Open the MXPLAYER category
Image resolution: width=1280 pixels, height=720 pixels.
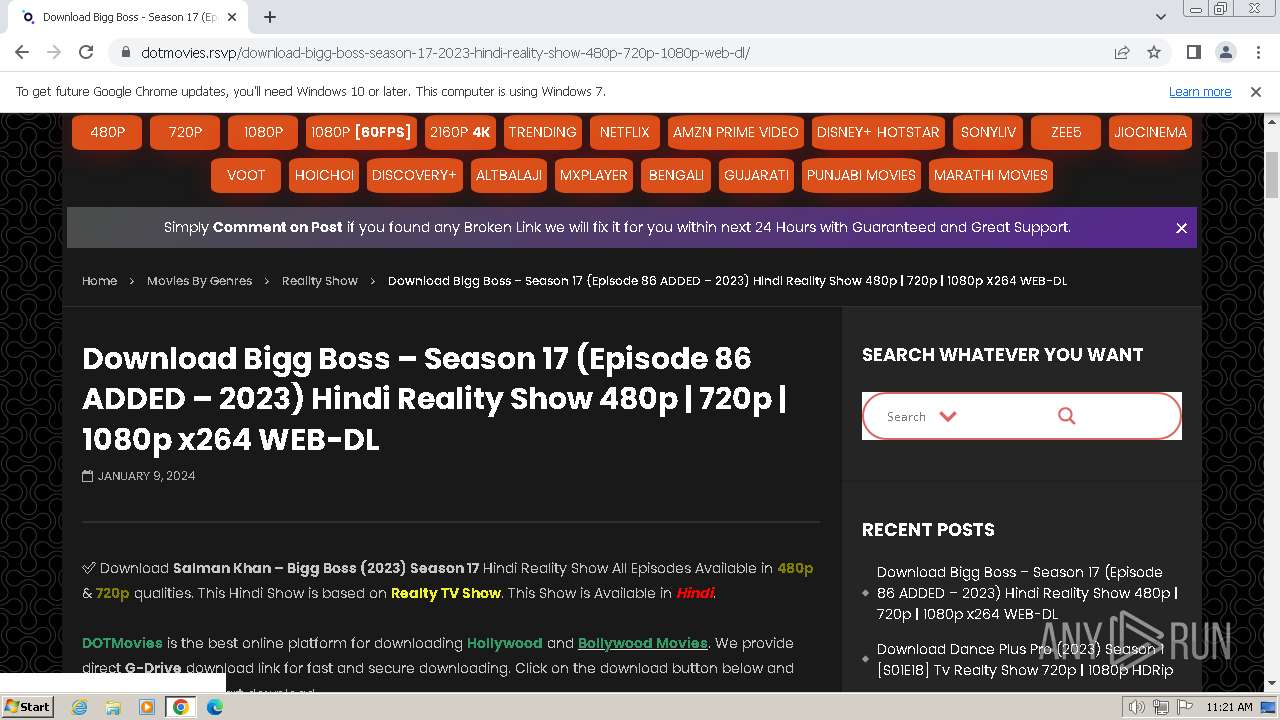(x=594, y=175)
